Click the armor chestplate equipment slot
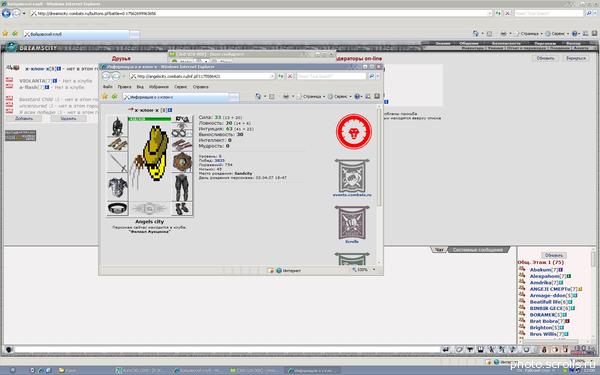The image size is (600, 375). click(117, 188)
